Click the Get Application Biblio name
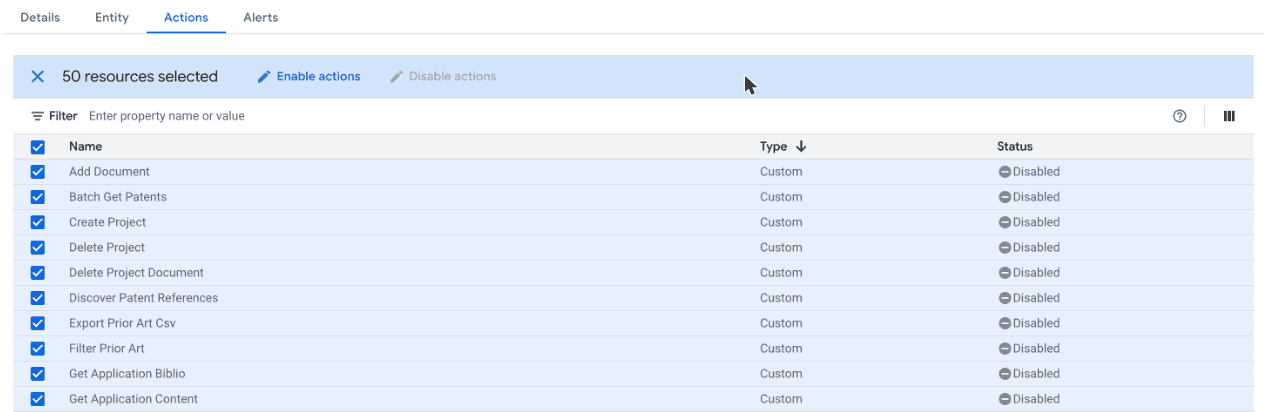 [127, 374]
